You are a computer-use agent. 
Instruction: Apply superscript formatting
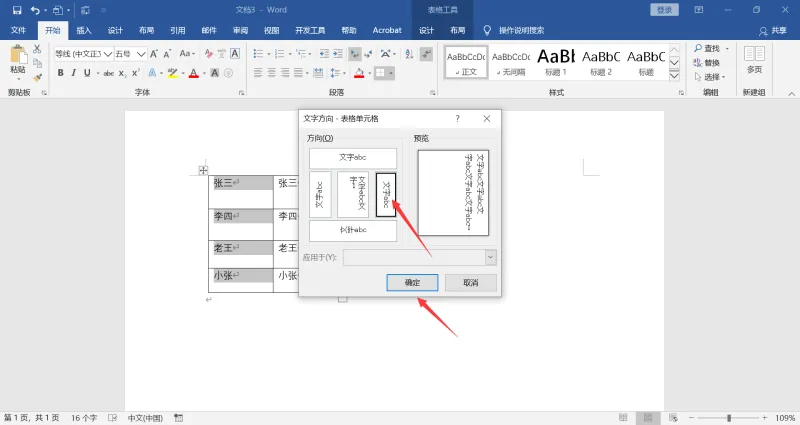pyautogui.click(x=136, y=73)
